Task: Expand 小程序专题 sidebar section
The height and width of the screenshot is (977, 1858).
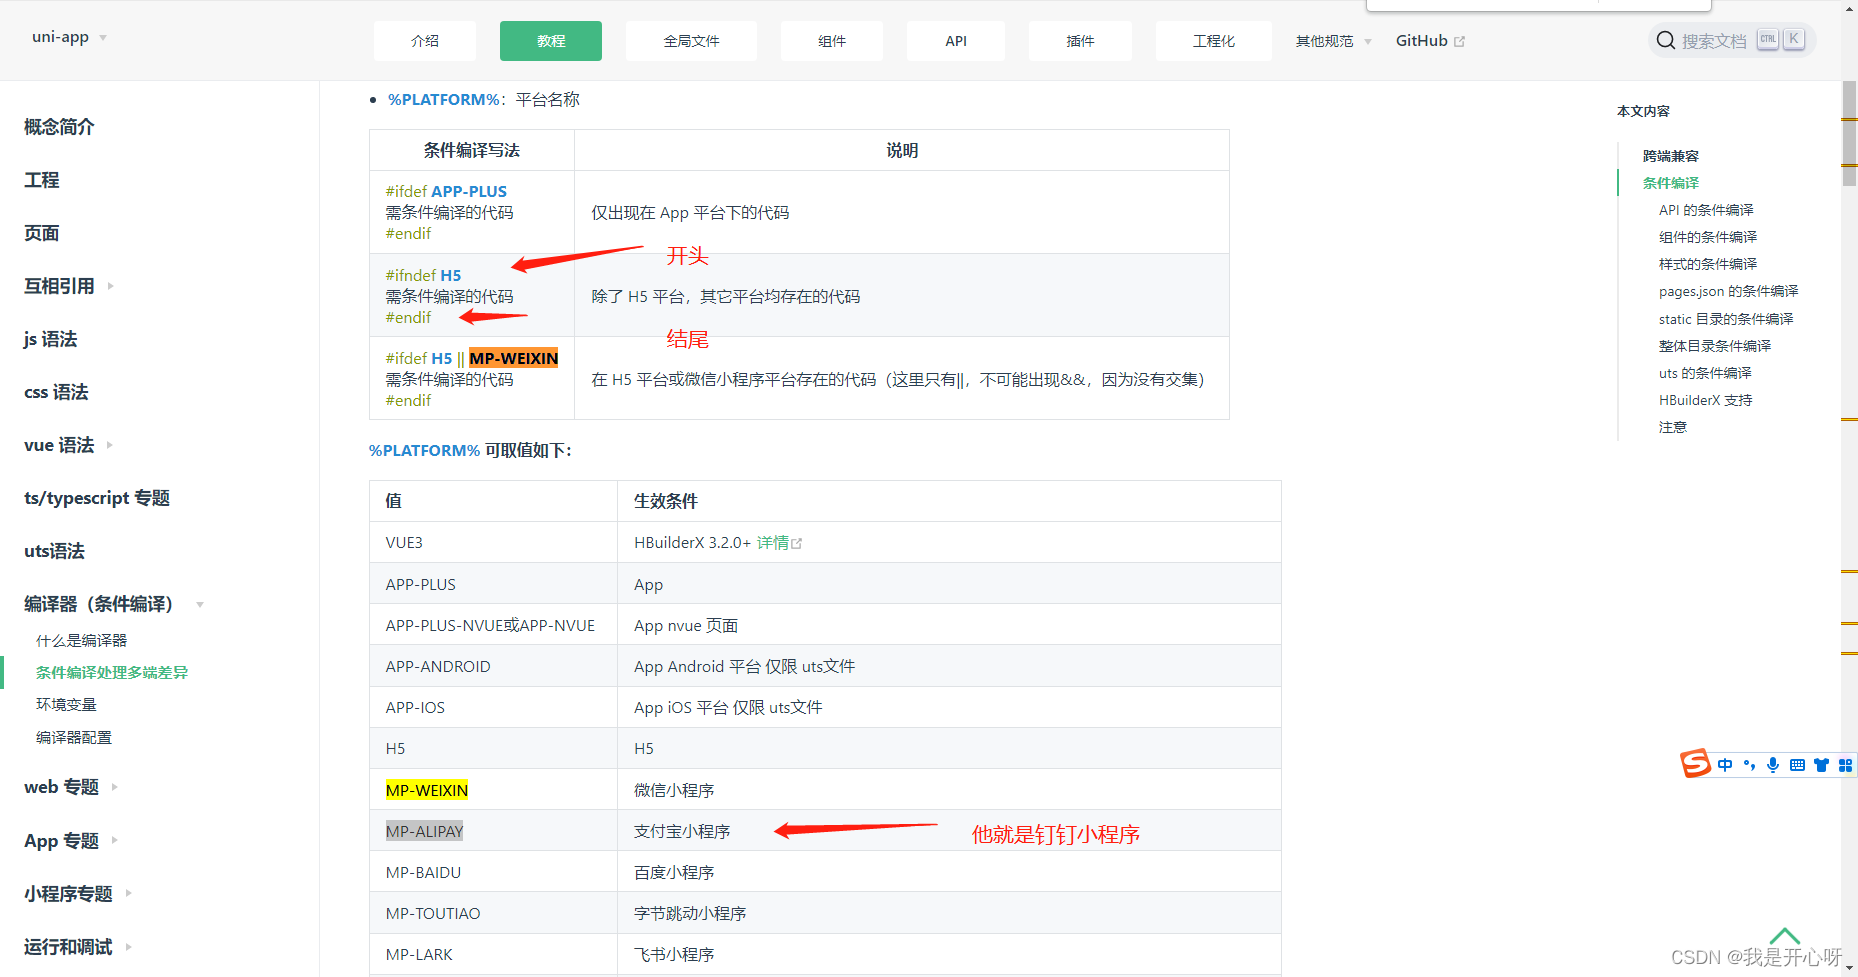Action: pyautogui.click(x=128, y=893)
